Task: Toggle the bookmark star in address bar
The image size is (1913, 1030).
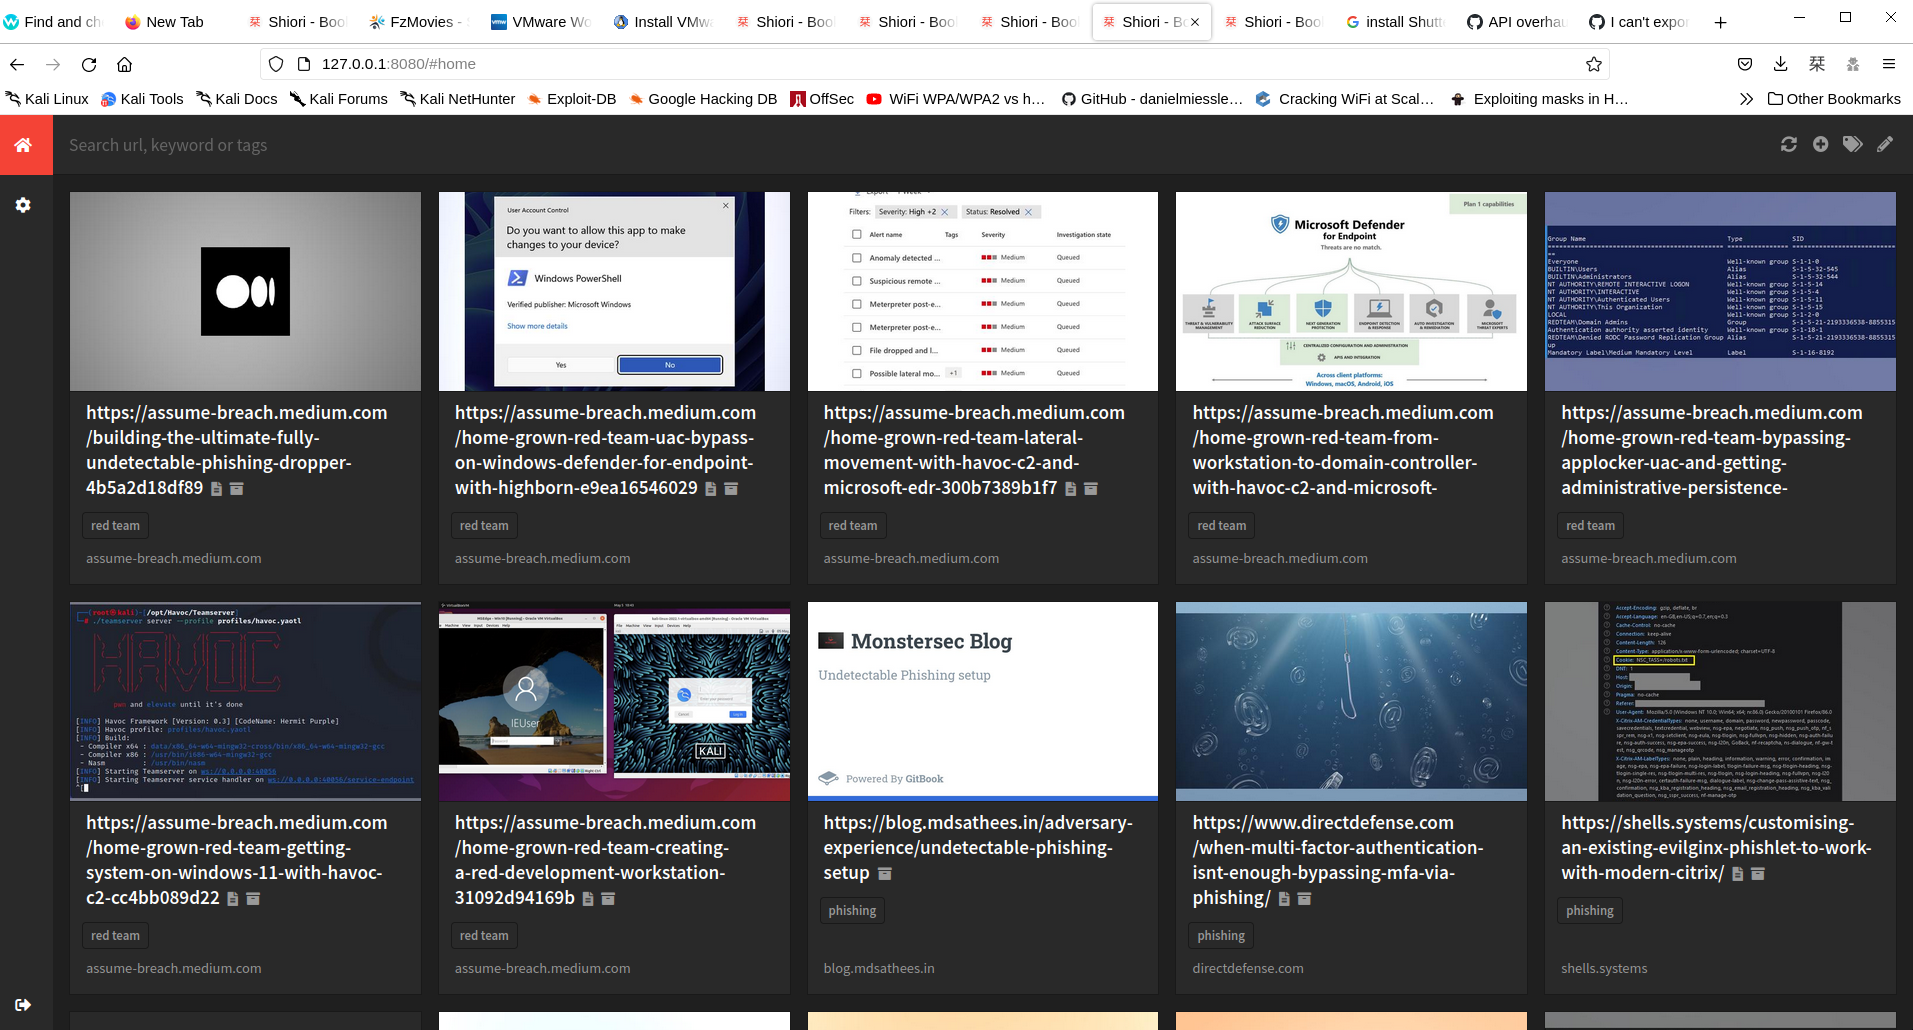Action: pyautogui.click(x=1592, y=63)
